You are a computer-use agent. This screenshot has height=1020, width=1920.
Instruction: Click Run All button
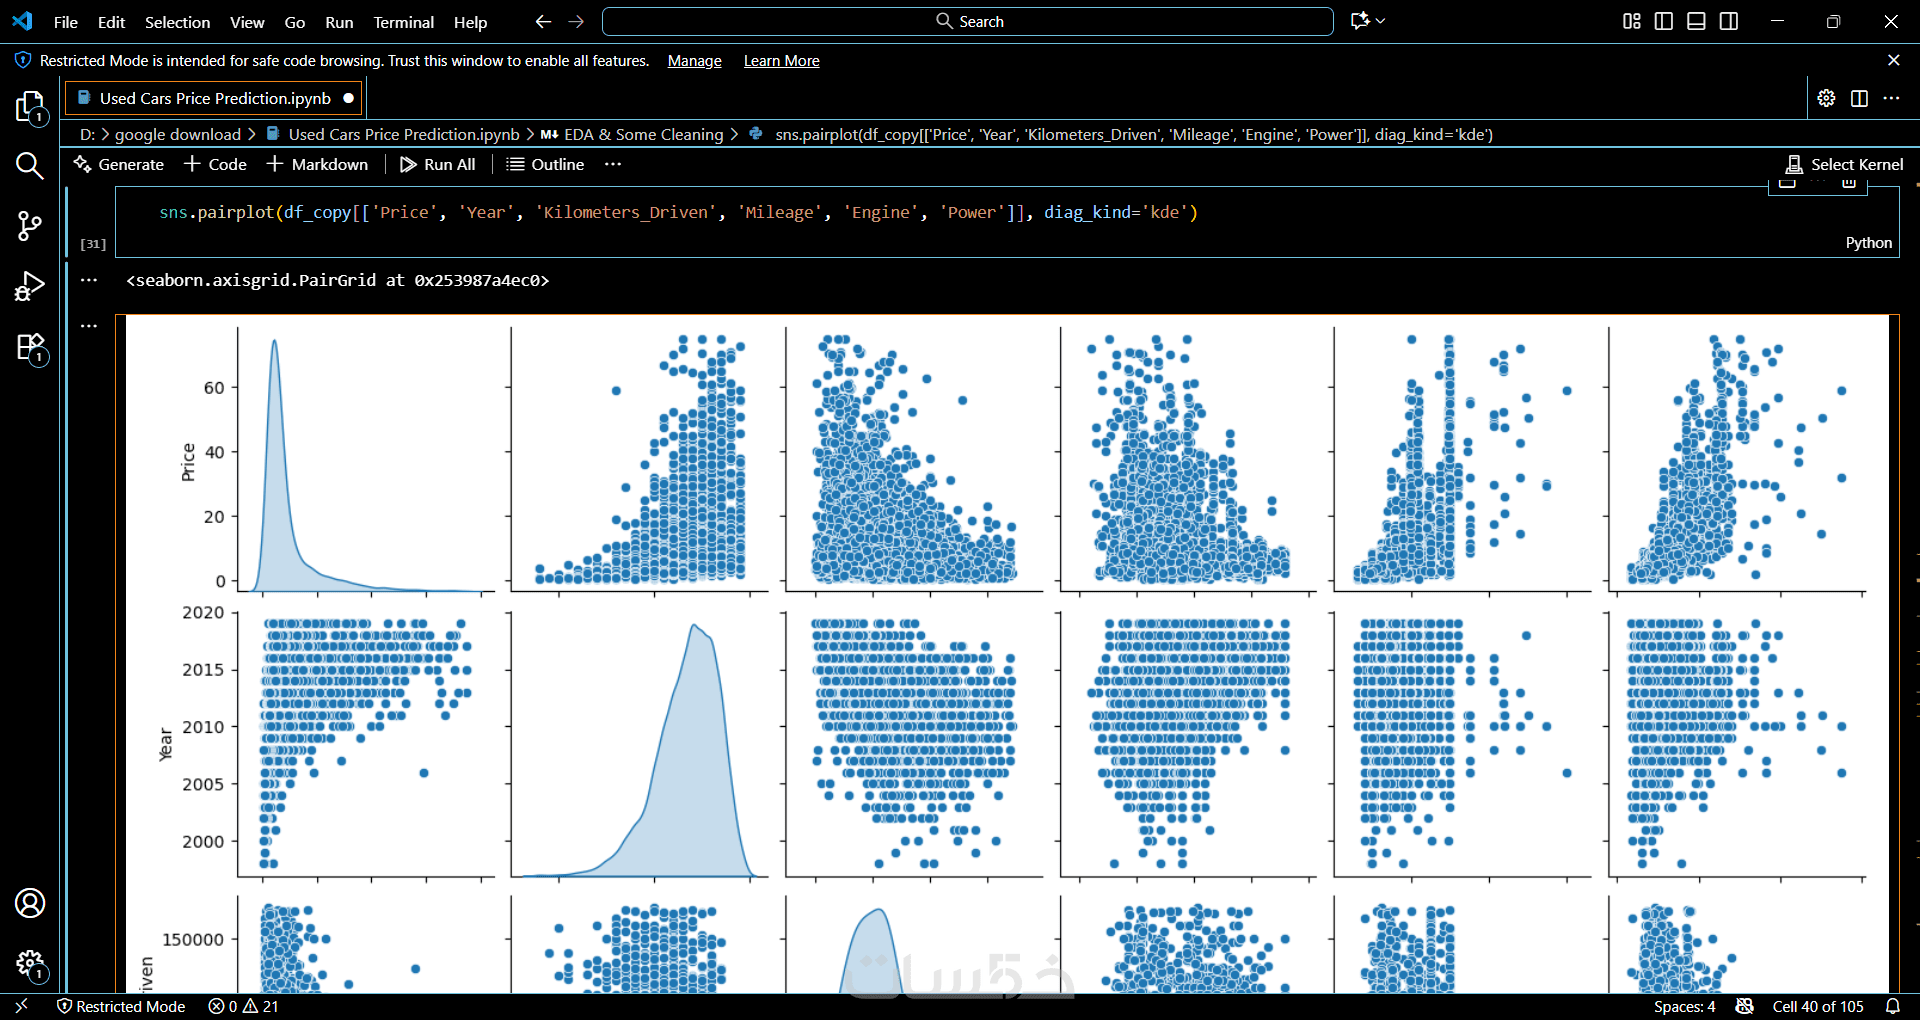438,164
